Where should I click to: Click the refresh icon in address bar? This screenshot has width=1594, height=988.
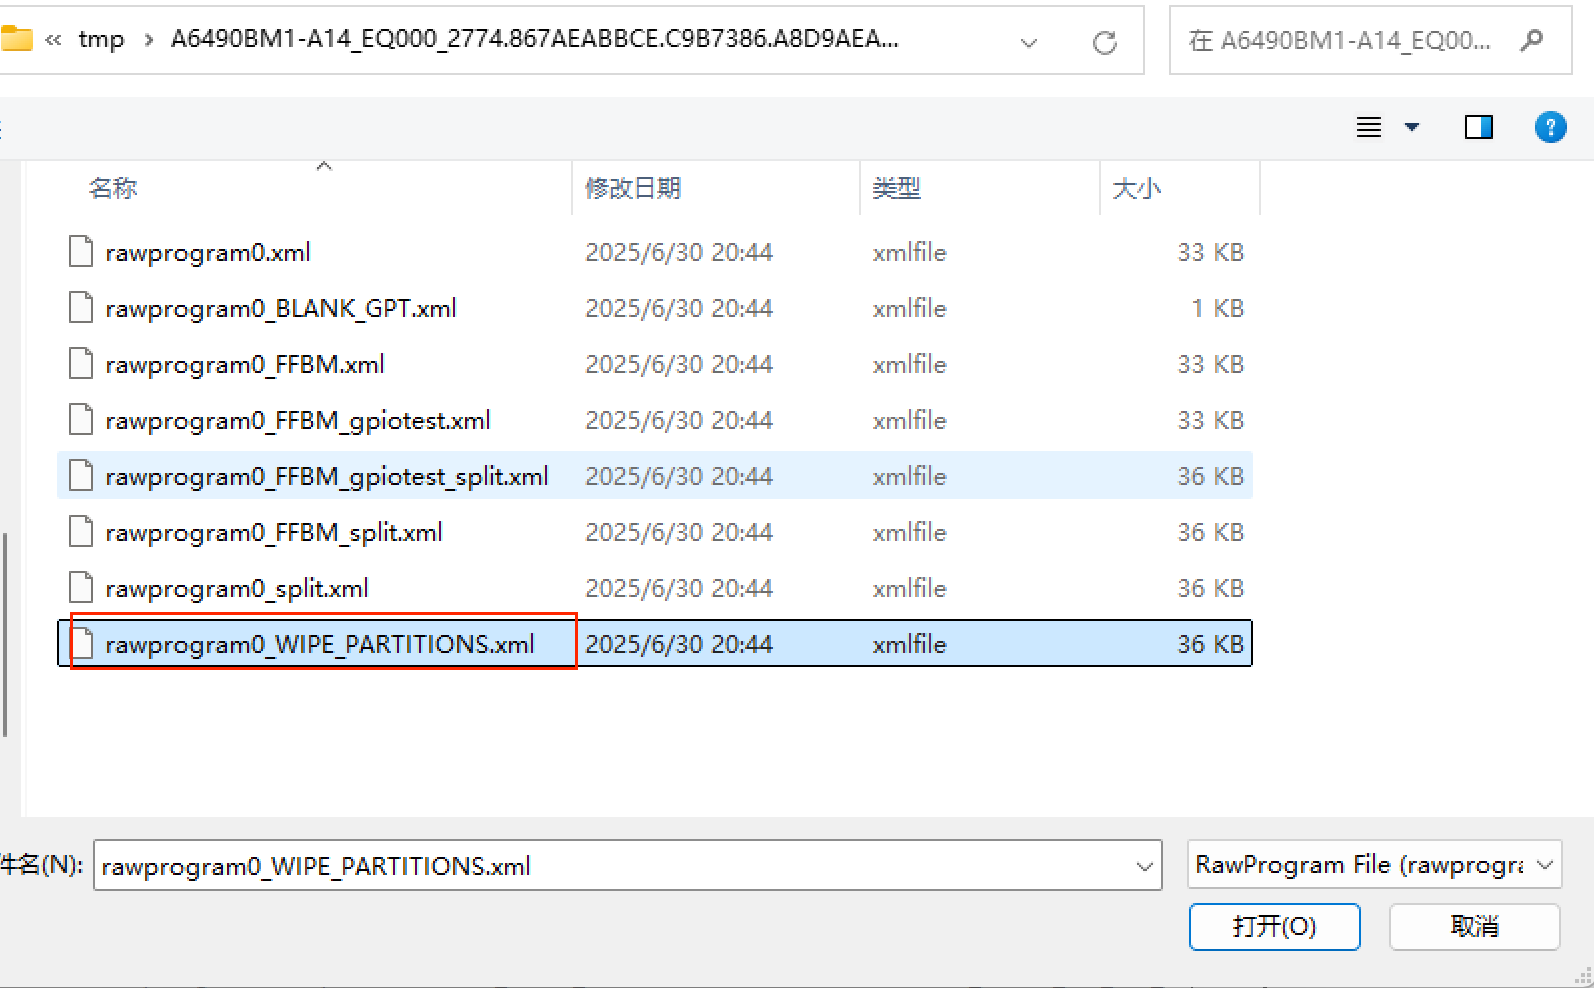tap(1104, 42)
